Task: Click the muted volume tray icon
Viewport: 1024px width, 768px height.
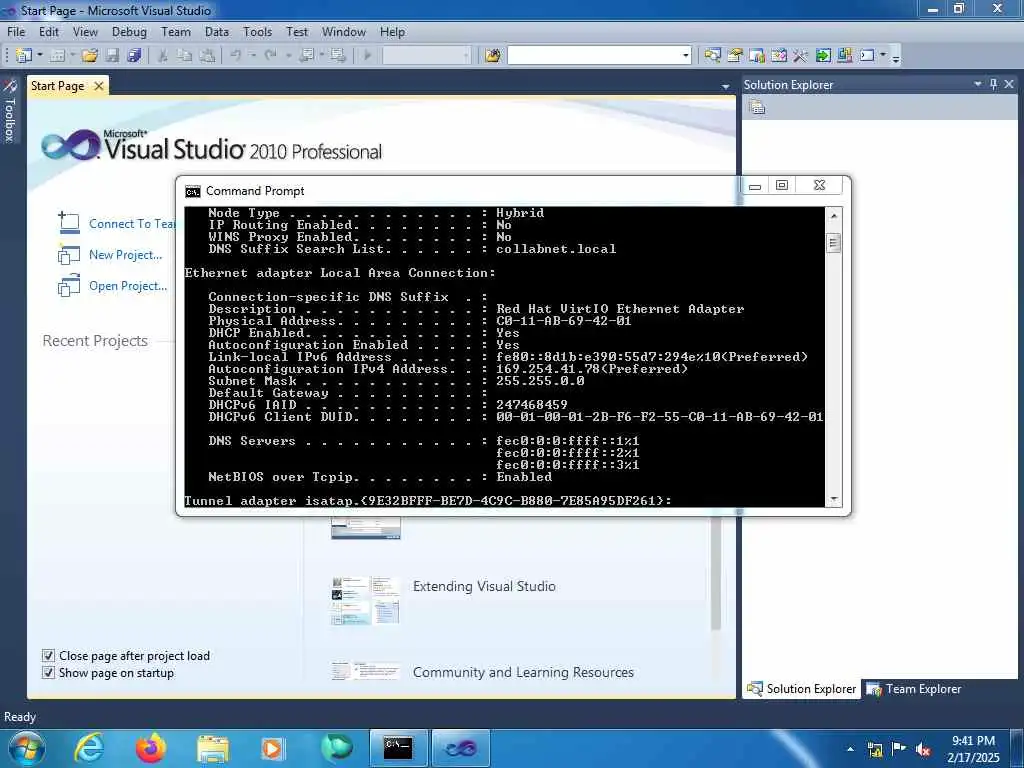Action: pos(923,750)
